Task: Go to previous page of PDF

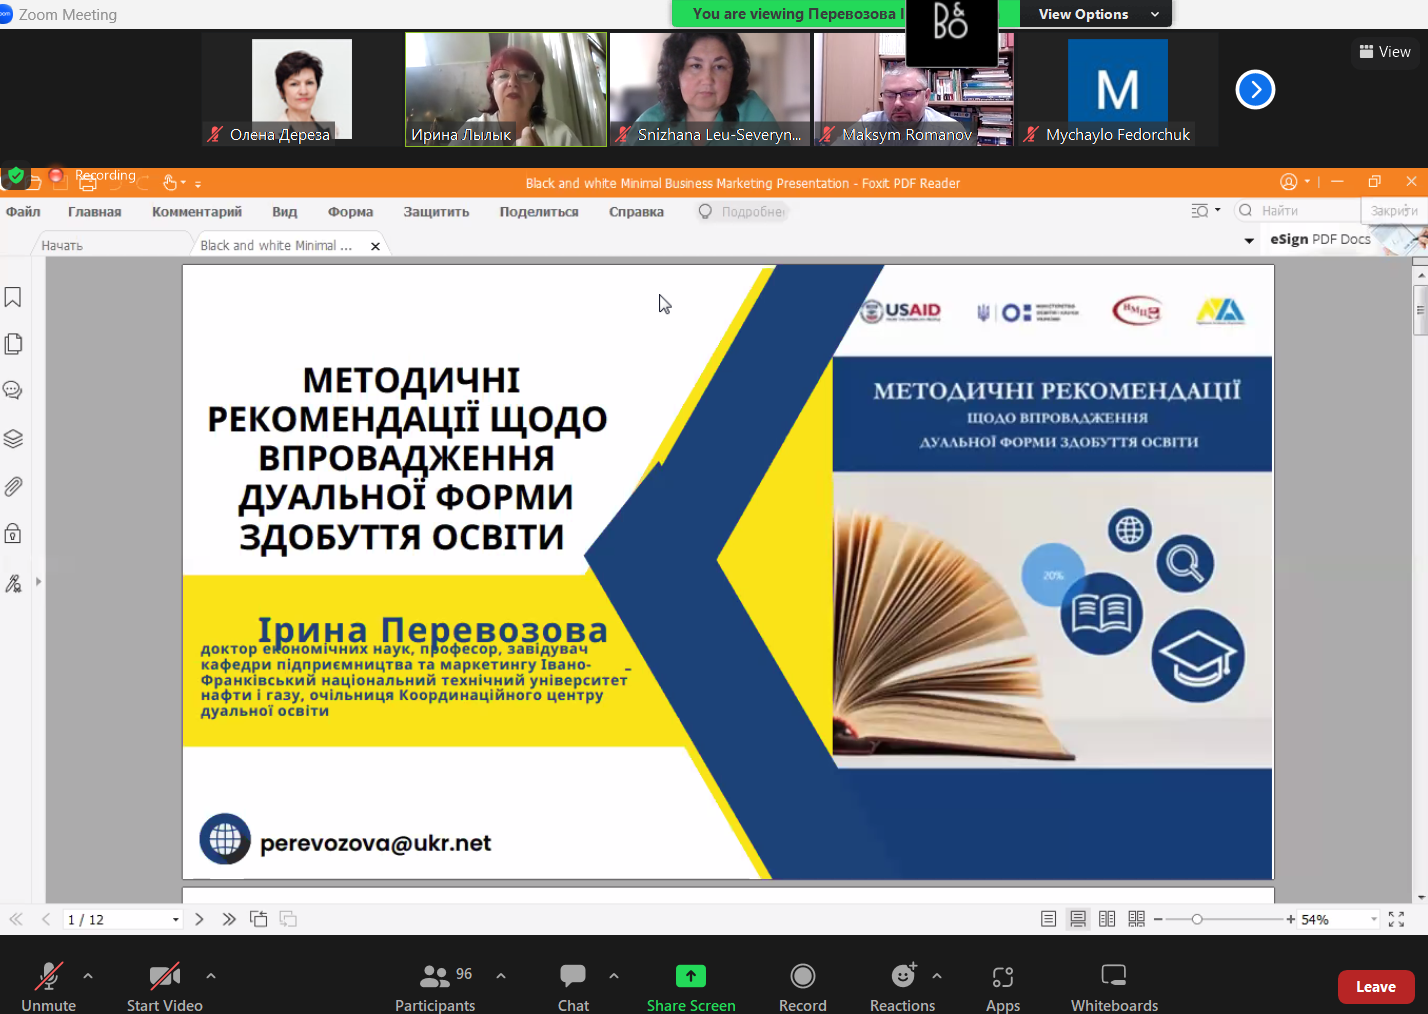Action: 46,919
